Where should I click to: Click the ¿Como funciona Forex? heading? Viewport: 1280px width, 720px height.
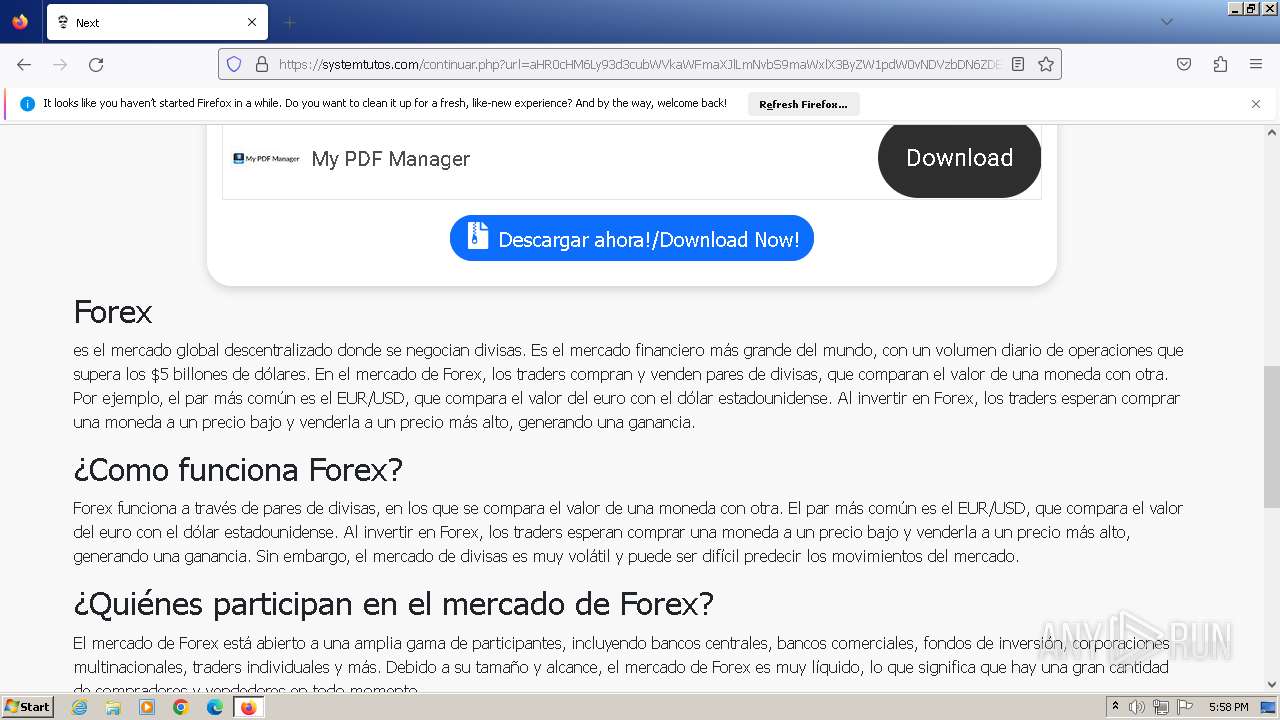[238, 469]
